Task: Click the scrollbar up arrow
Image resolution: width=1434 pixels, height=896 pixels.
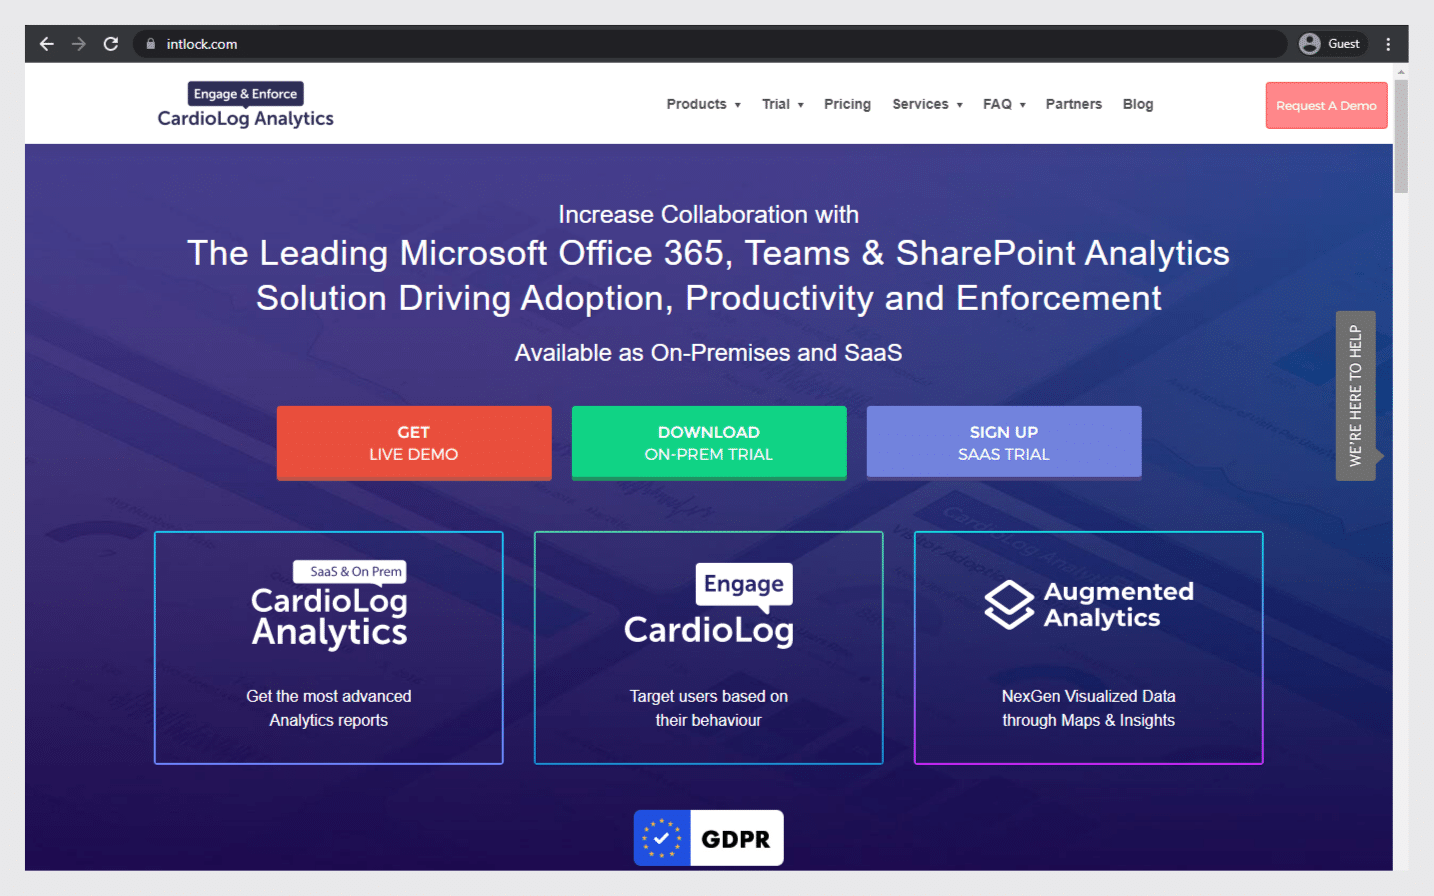Action: point(1401,71)
